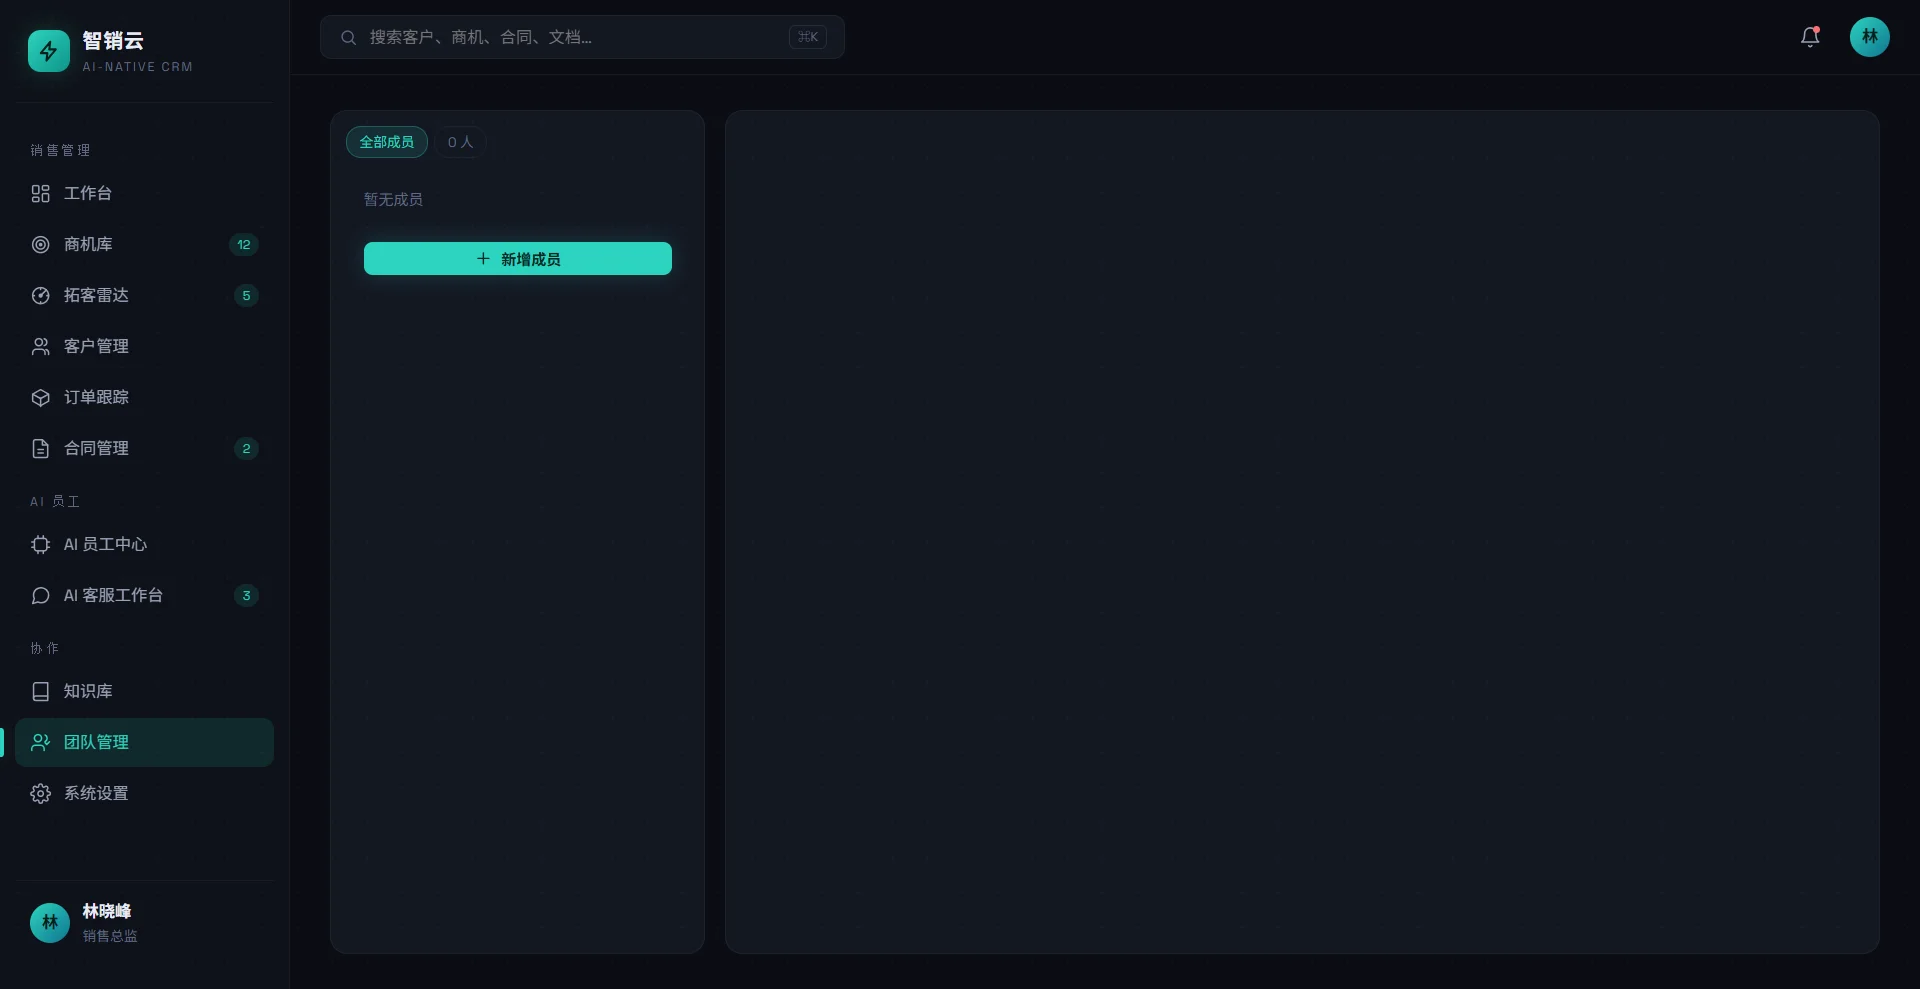Click the search magnifier icon
This screenshot has height=989, width=1920.
coord(348,37)
